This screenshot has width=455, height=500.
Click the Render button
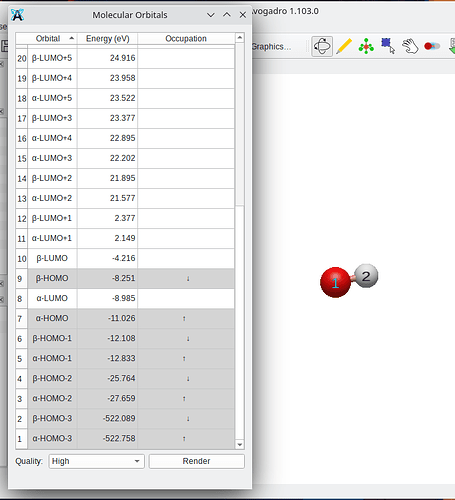[197, 461]
